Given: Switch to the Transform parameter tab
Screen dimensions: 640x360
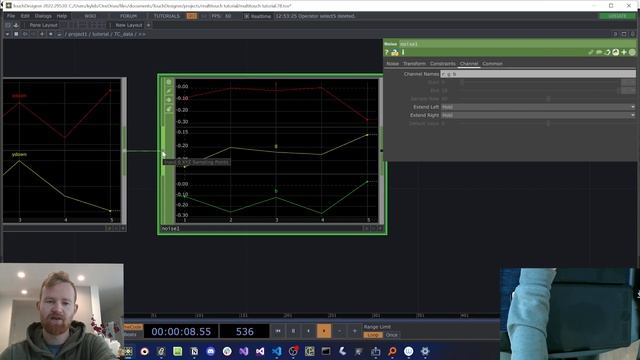Looking at the screenshot, I should (414, 64).
